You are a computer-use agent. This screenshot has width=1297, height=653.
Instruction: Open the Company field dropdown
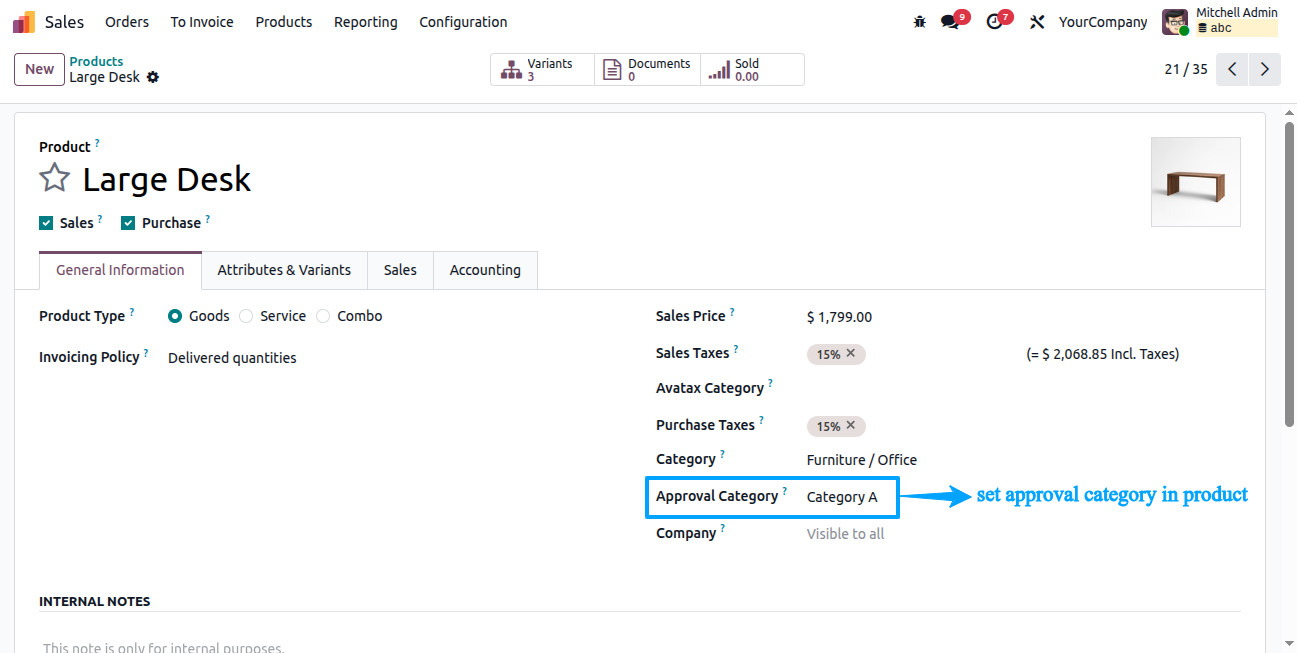point(1023,534)
